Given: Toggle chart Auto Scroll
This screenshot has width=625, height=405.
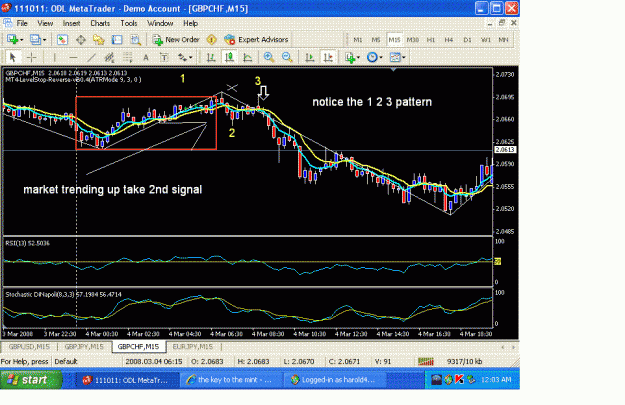Looking at the screenshot, I should (x=310, y=57).
